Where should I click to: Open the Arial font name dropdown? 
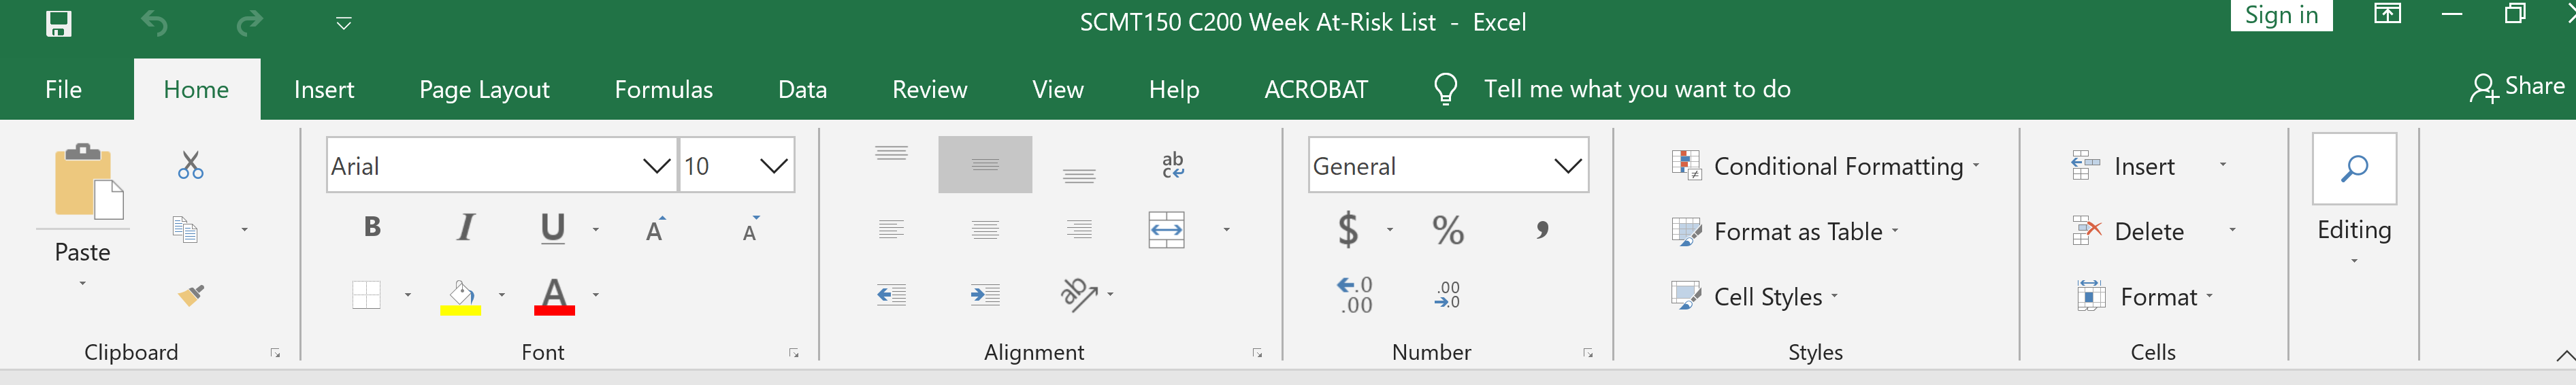(x=656, y=166)
